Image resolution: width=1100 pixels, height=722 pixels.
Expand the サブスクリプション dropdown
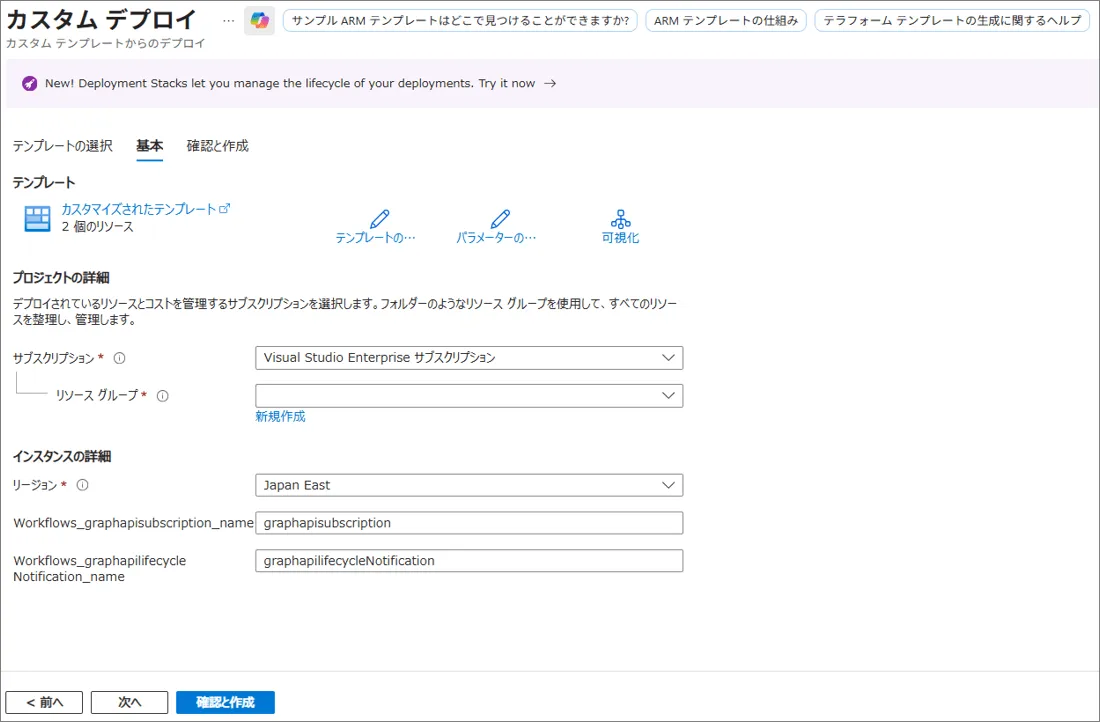469,358
